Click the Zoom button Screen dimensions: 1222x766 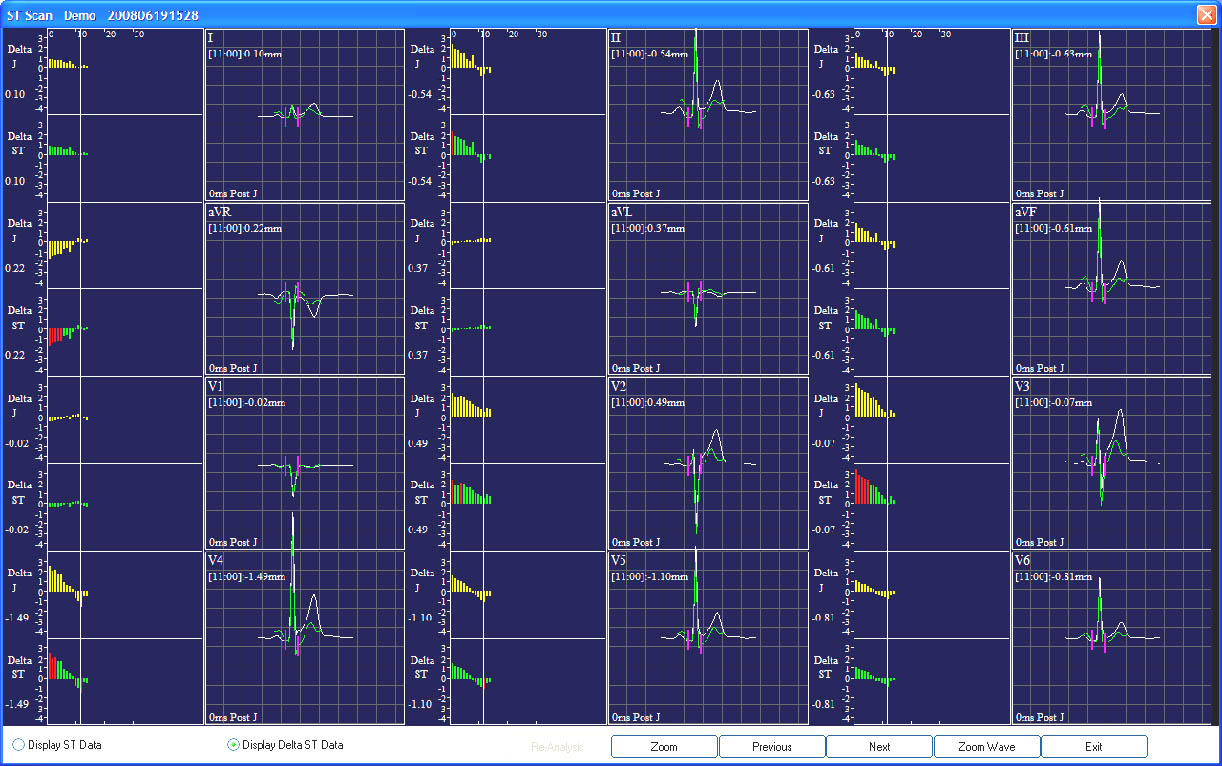[x=664, y=747]
